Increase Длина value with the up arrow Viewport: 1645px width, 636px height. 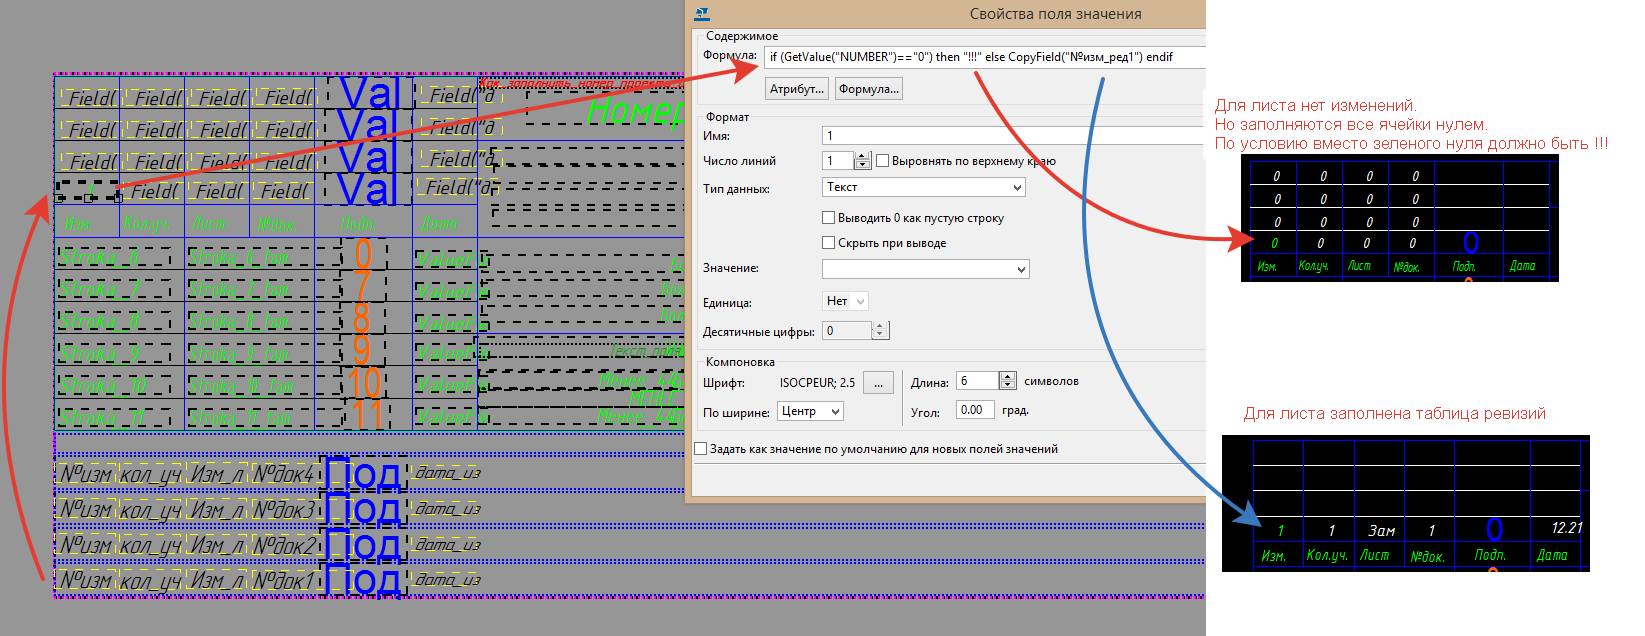pos(1008,376)
